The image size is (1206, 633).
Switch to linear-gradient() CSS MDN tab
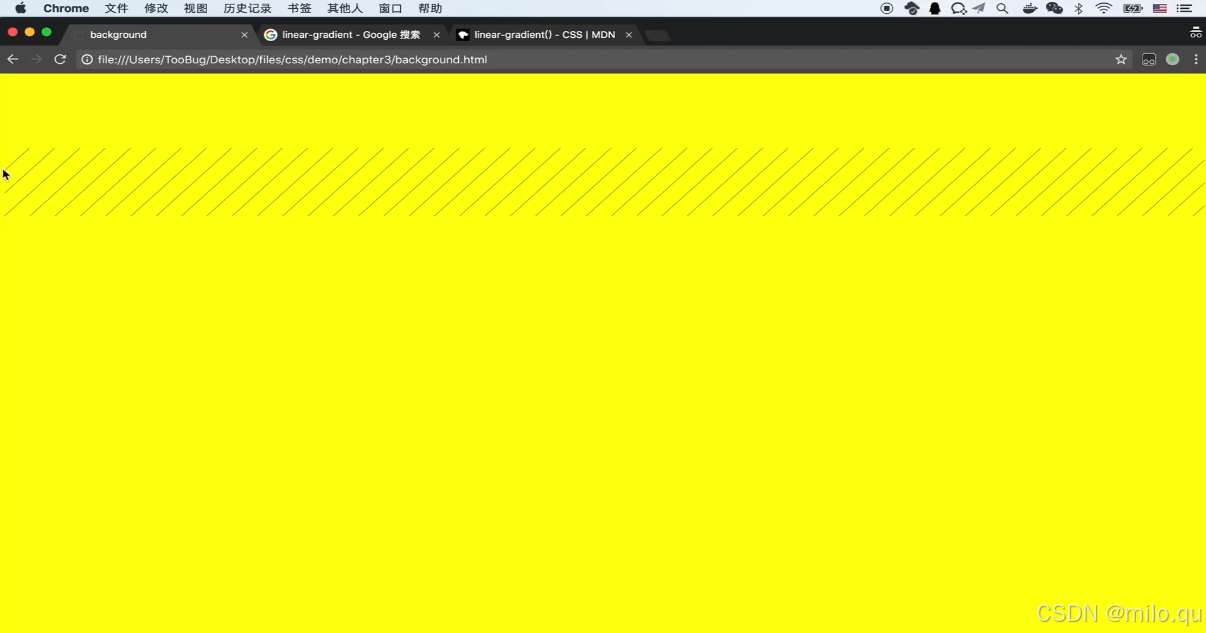(x=545, y=34)
